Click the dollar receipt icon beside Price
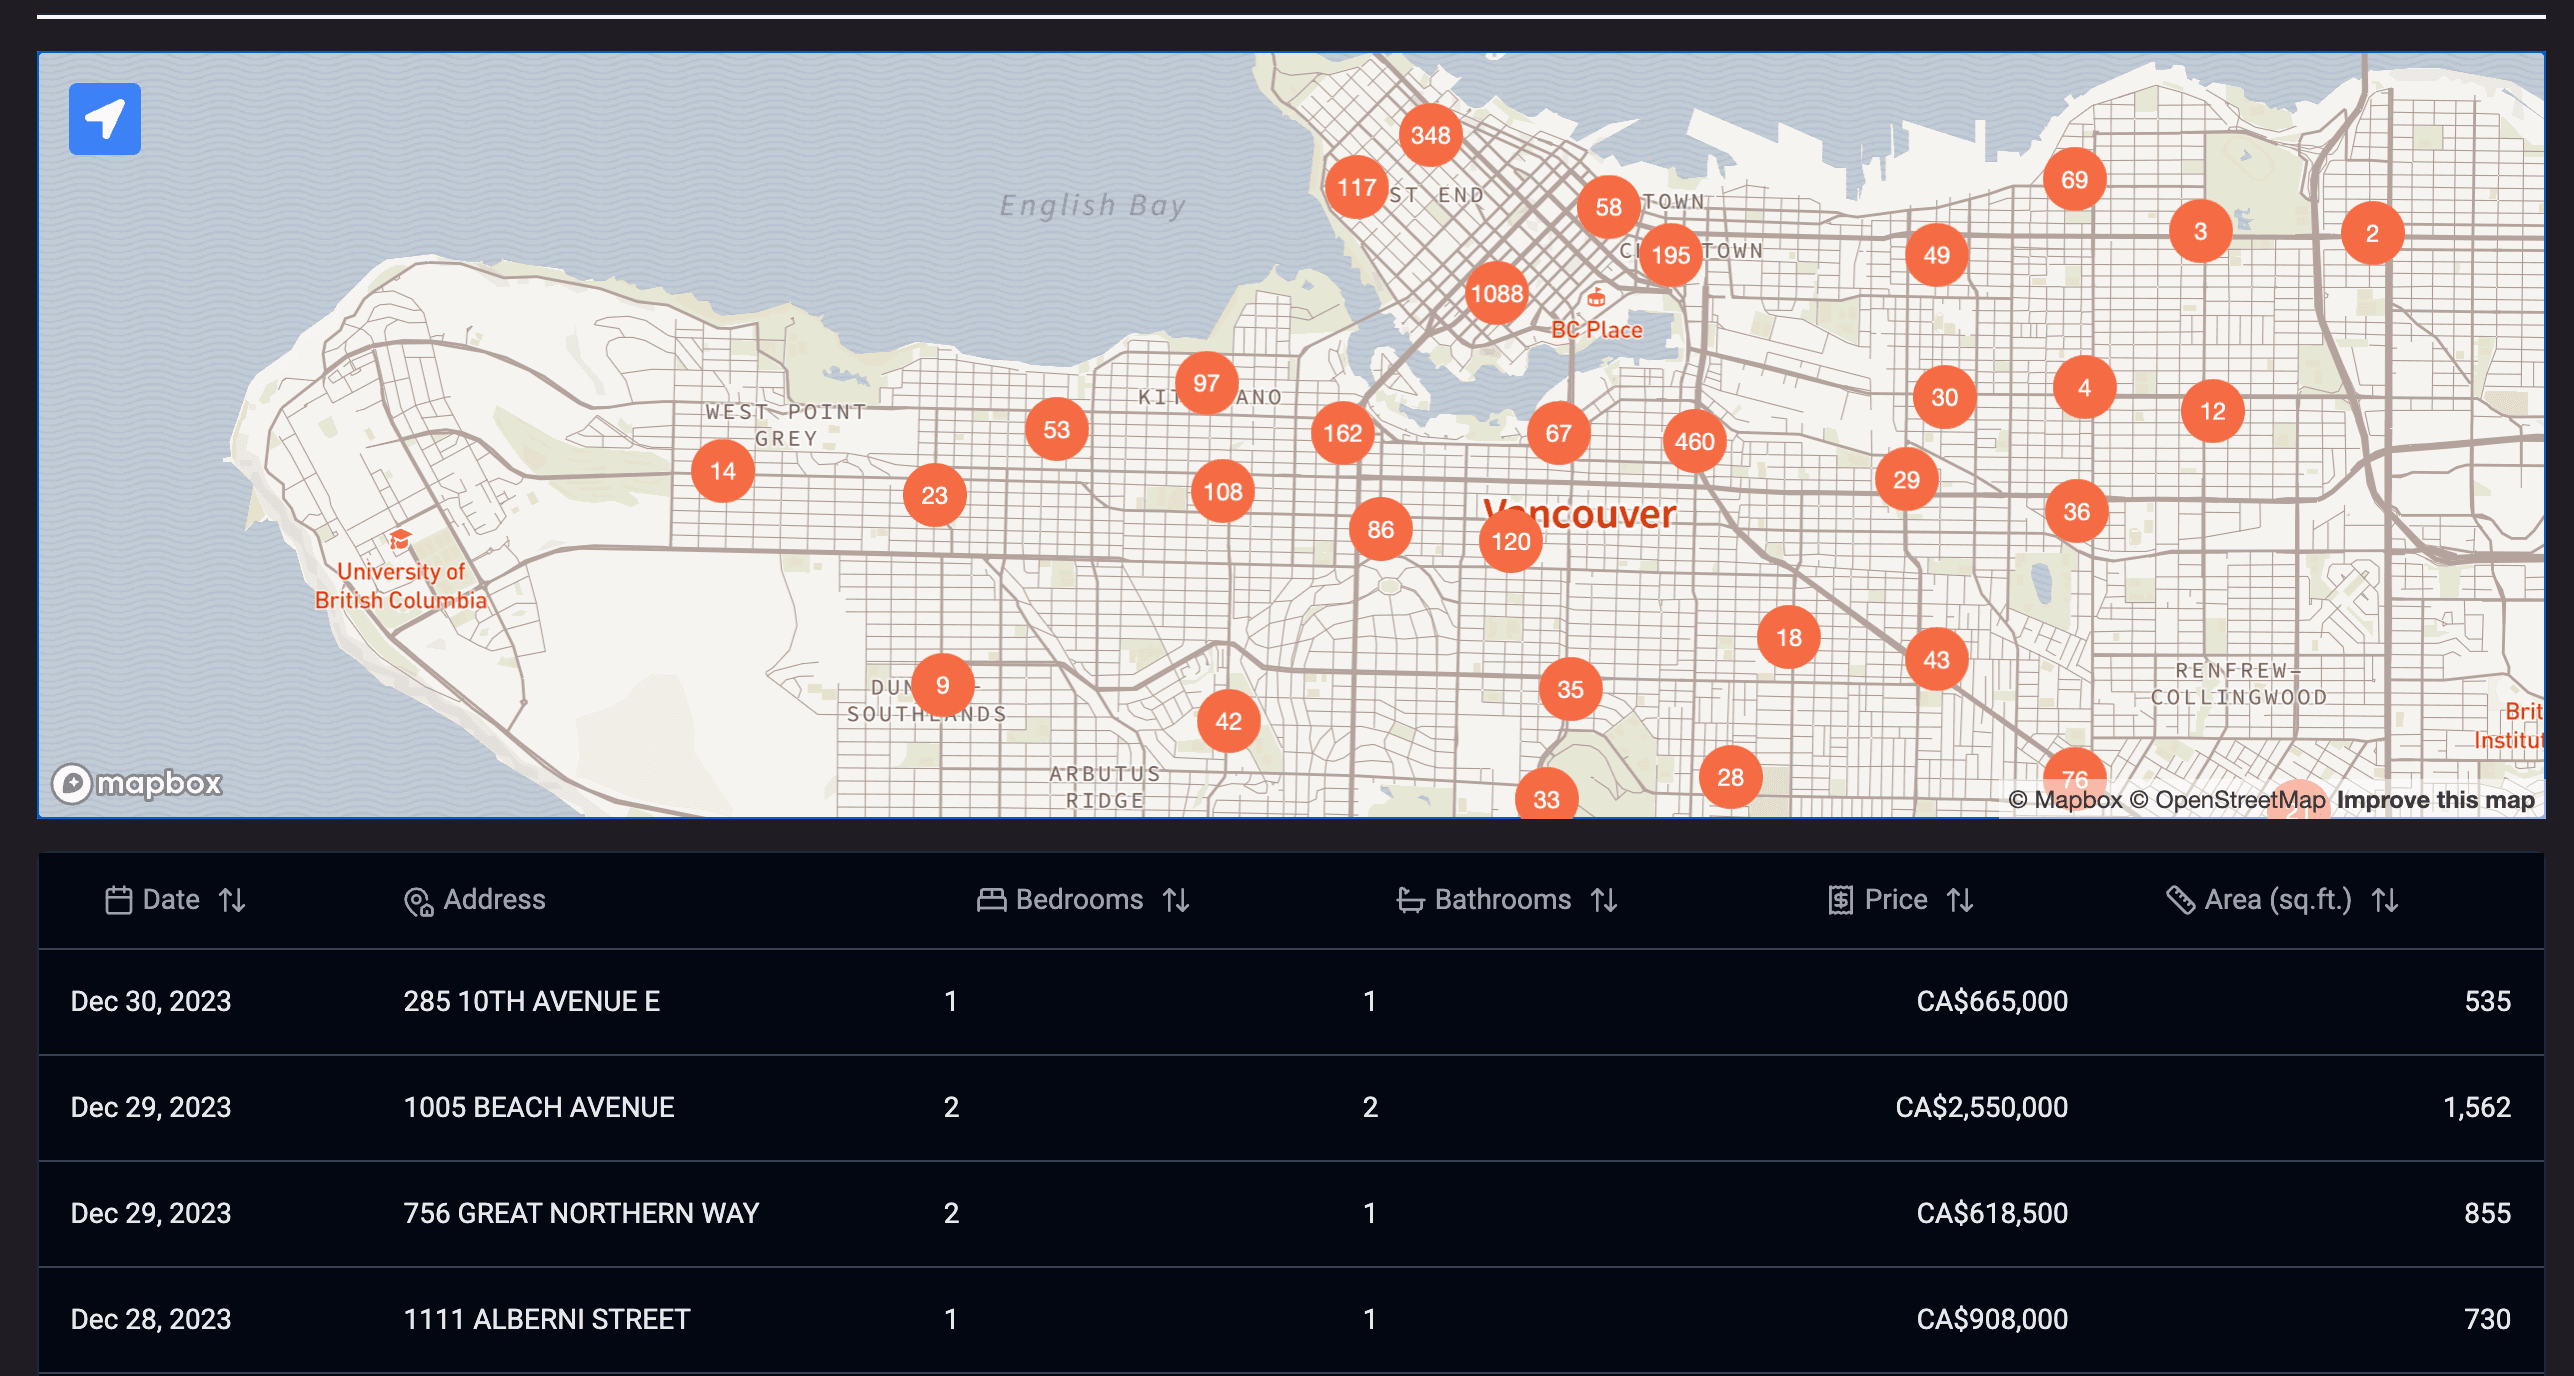 1840,900
